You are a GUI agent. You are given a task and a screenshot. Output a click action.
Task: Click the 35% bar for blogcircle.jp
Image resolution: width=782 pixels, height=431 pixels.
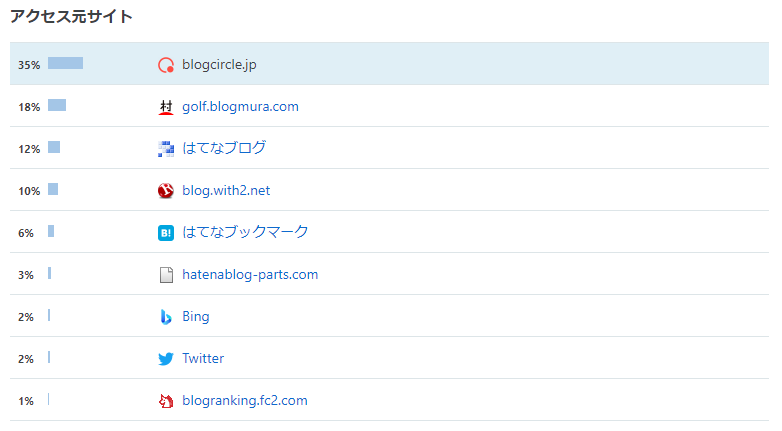(x=65, y=63)
